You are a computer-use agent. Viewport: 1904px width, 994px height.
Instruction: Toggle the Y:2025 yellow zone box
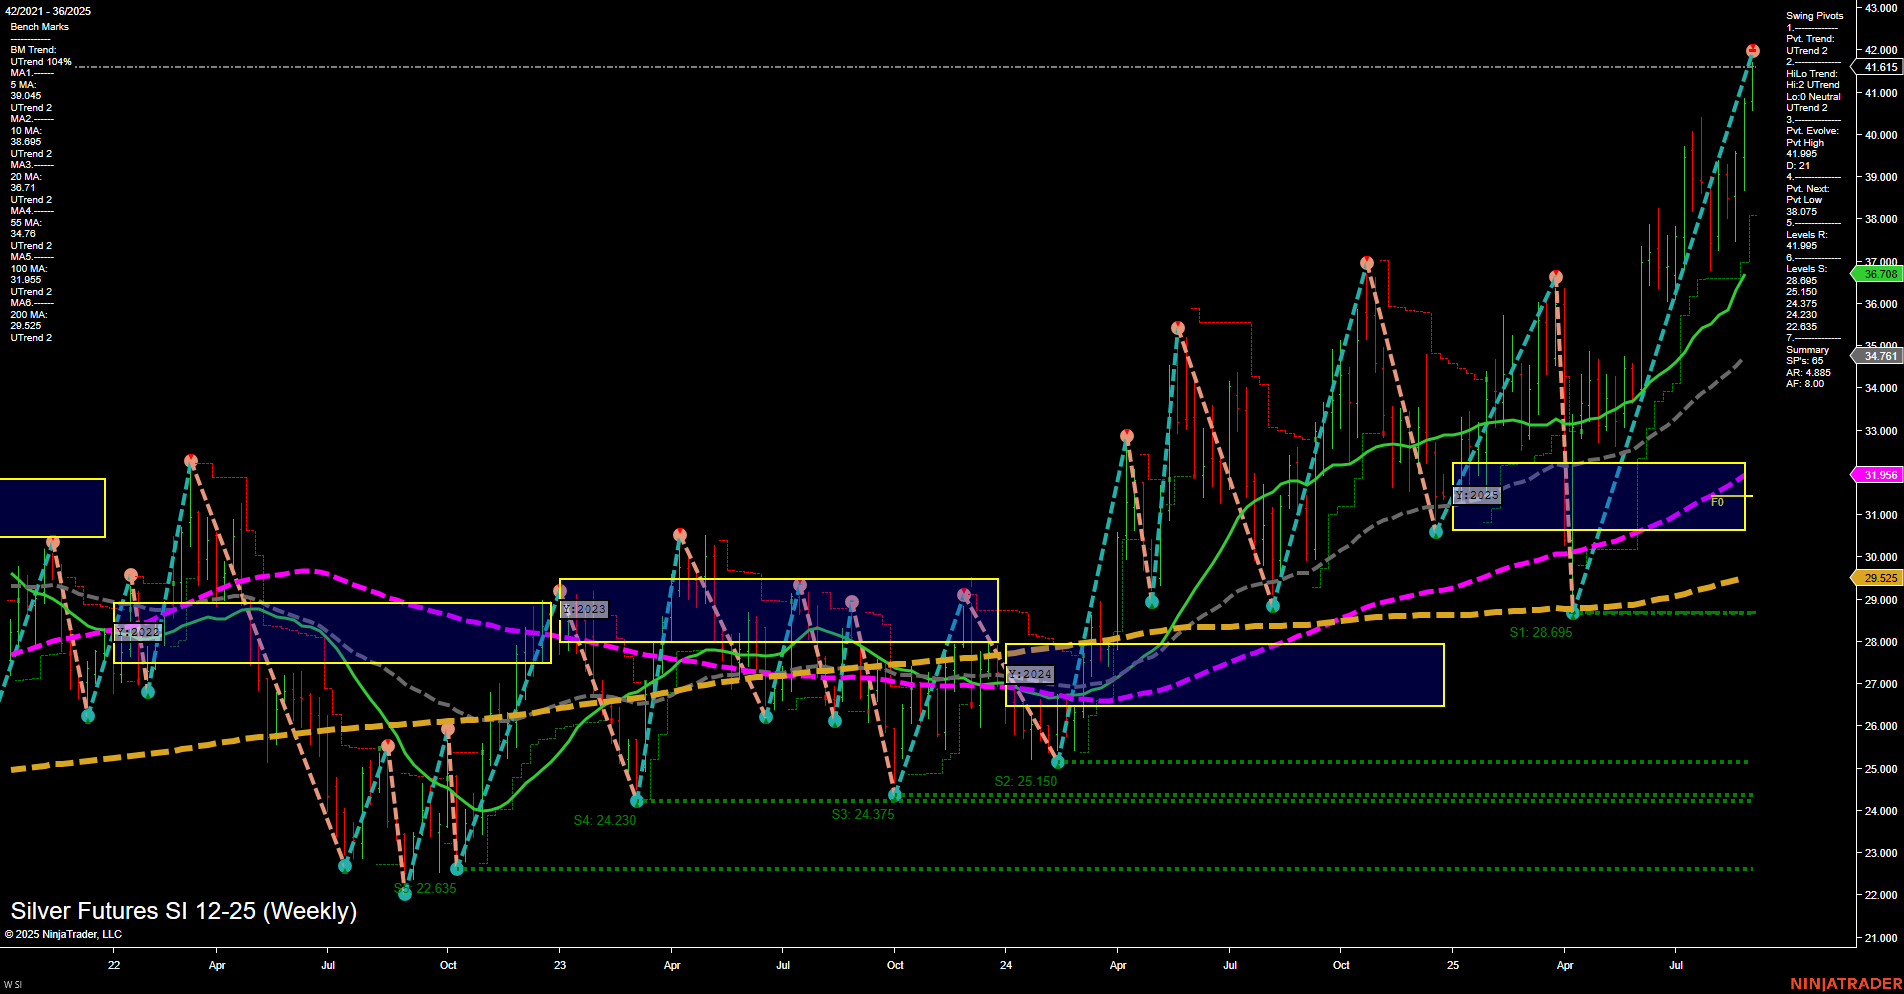tap(1478, 495)
